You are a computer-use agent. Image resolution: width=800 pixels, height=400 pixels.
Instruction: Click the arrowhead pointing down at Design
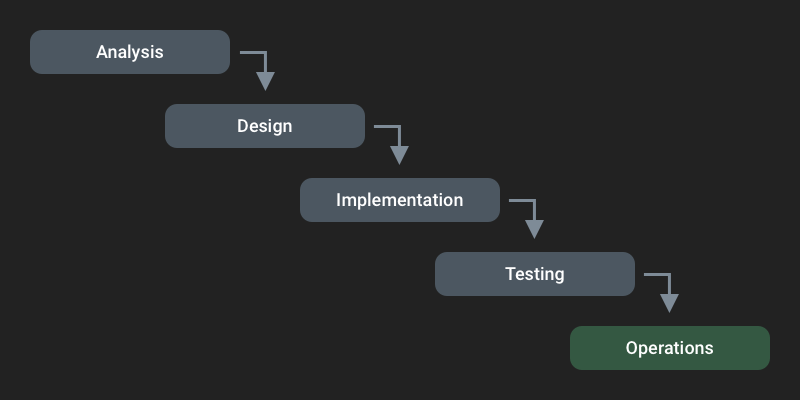point(265,81)
